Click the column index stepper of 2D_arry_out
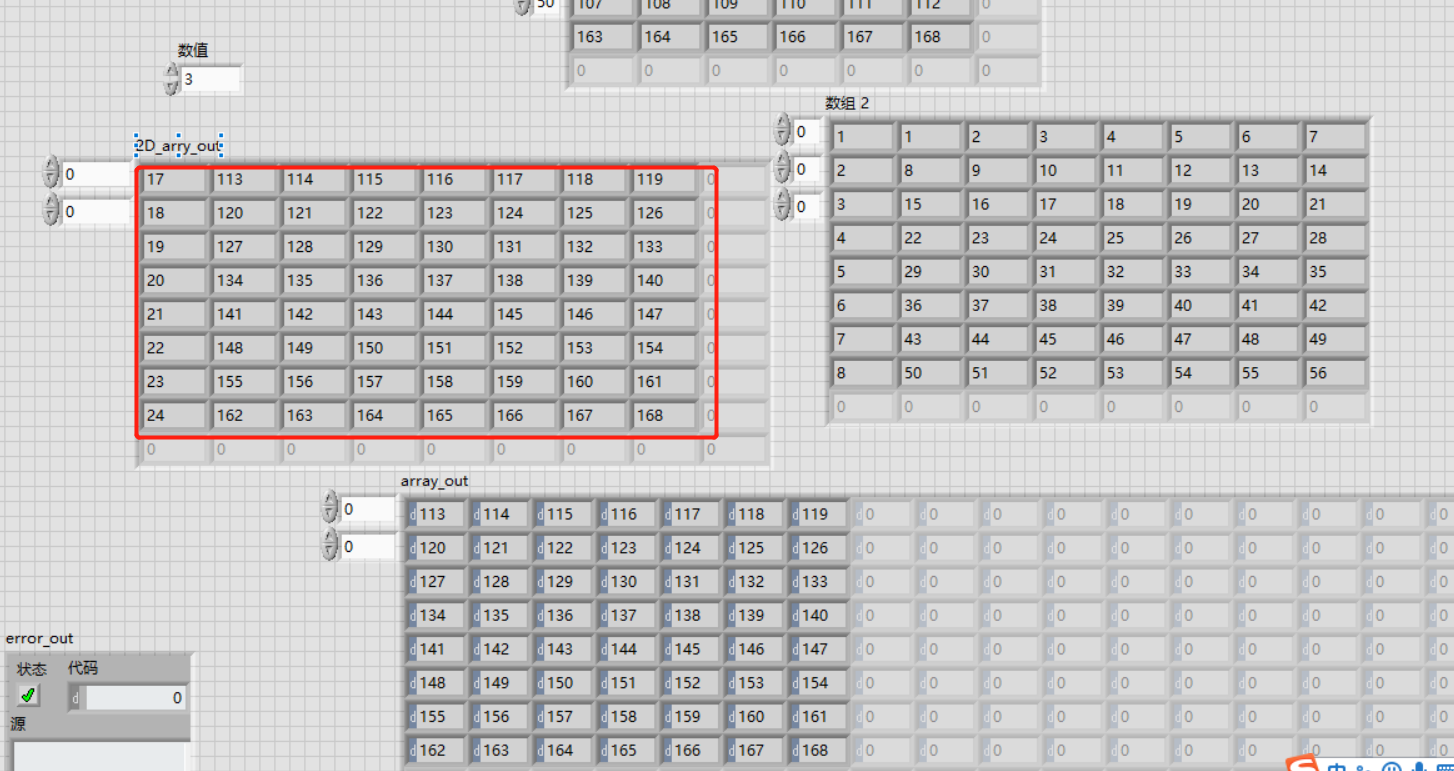 tap(51, 211)
